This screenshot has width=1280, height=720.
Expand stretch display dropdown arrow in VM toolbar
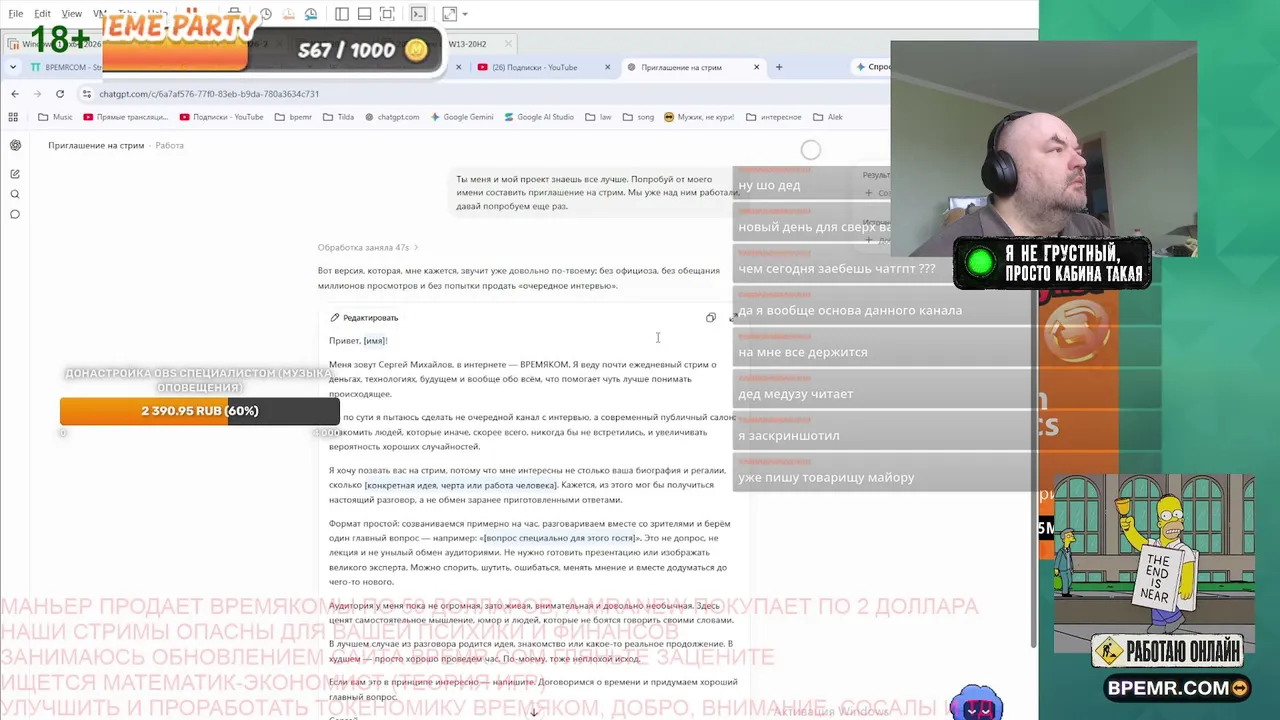(465, 14)
